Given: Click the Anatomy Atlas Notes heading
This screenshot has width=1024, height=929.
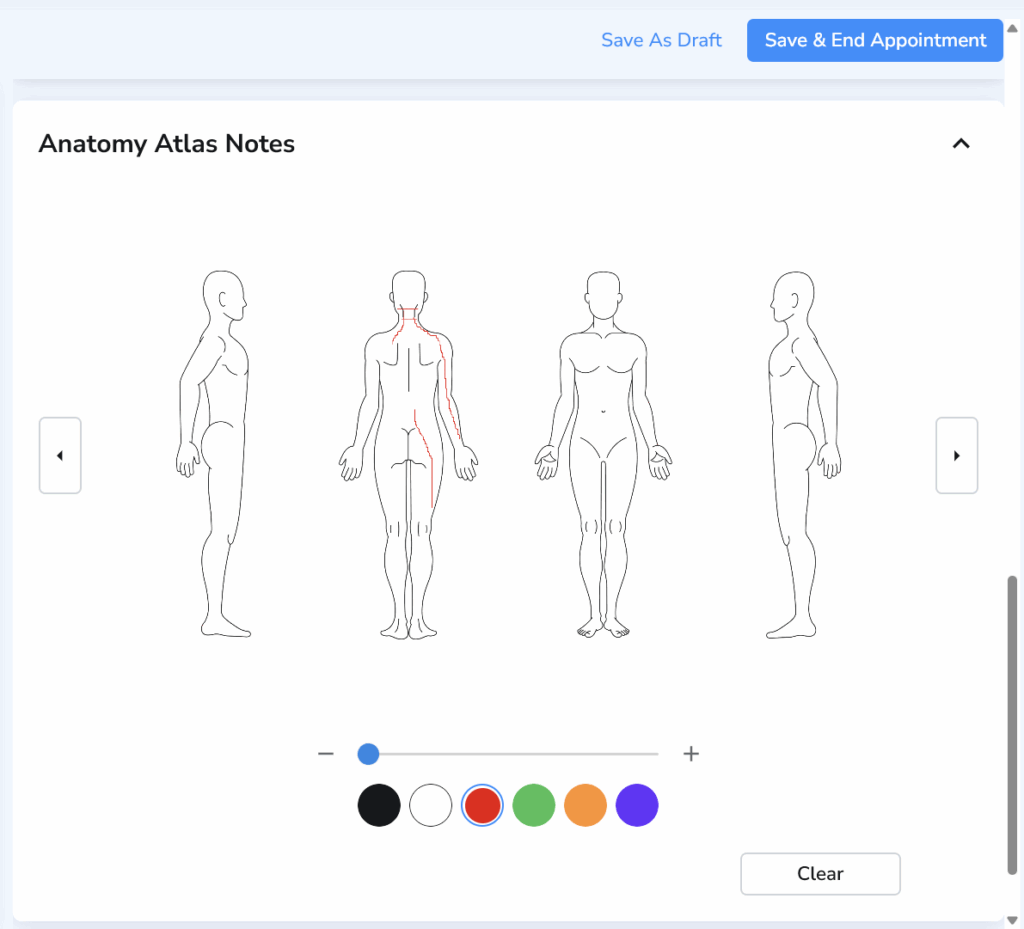Looking at the screenshot, I should pos(166,143).
